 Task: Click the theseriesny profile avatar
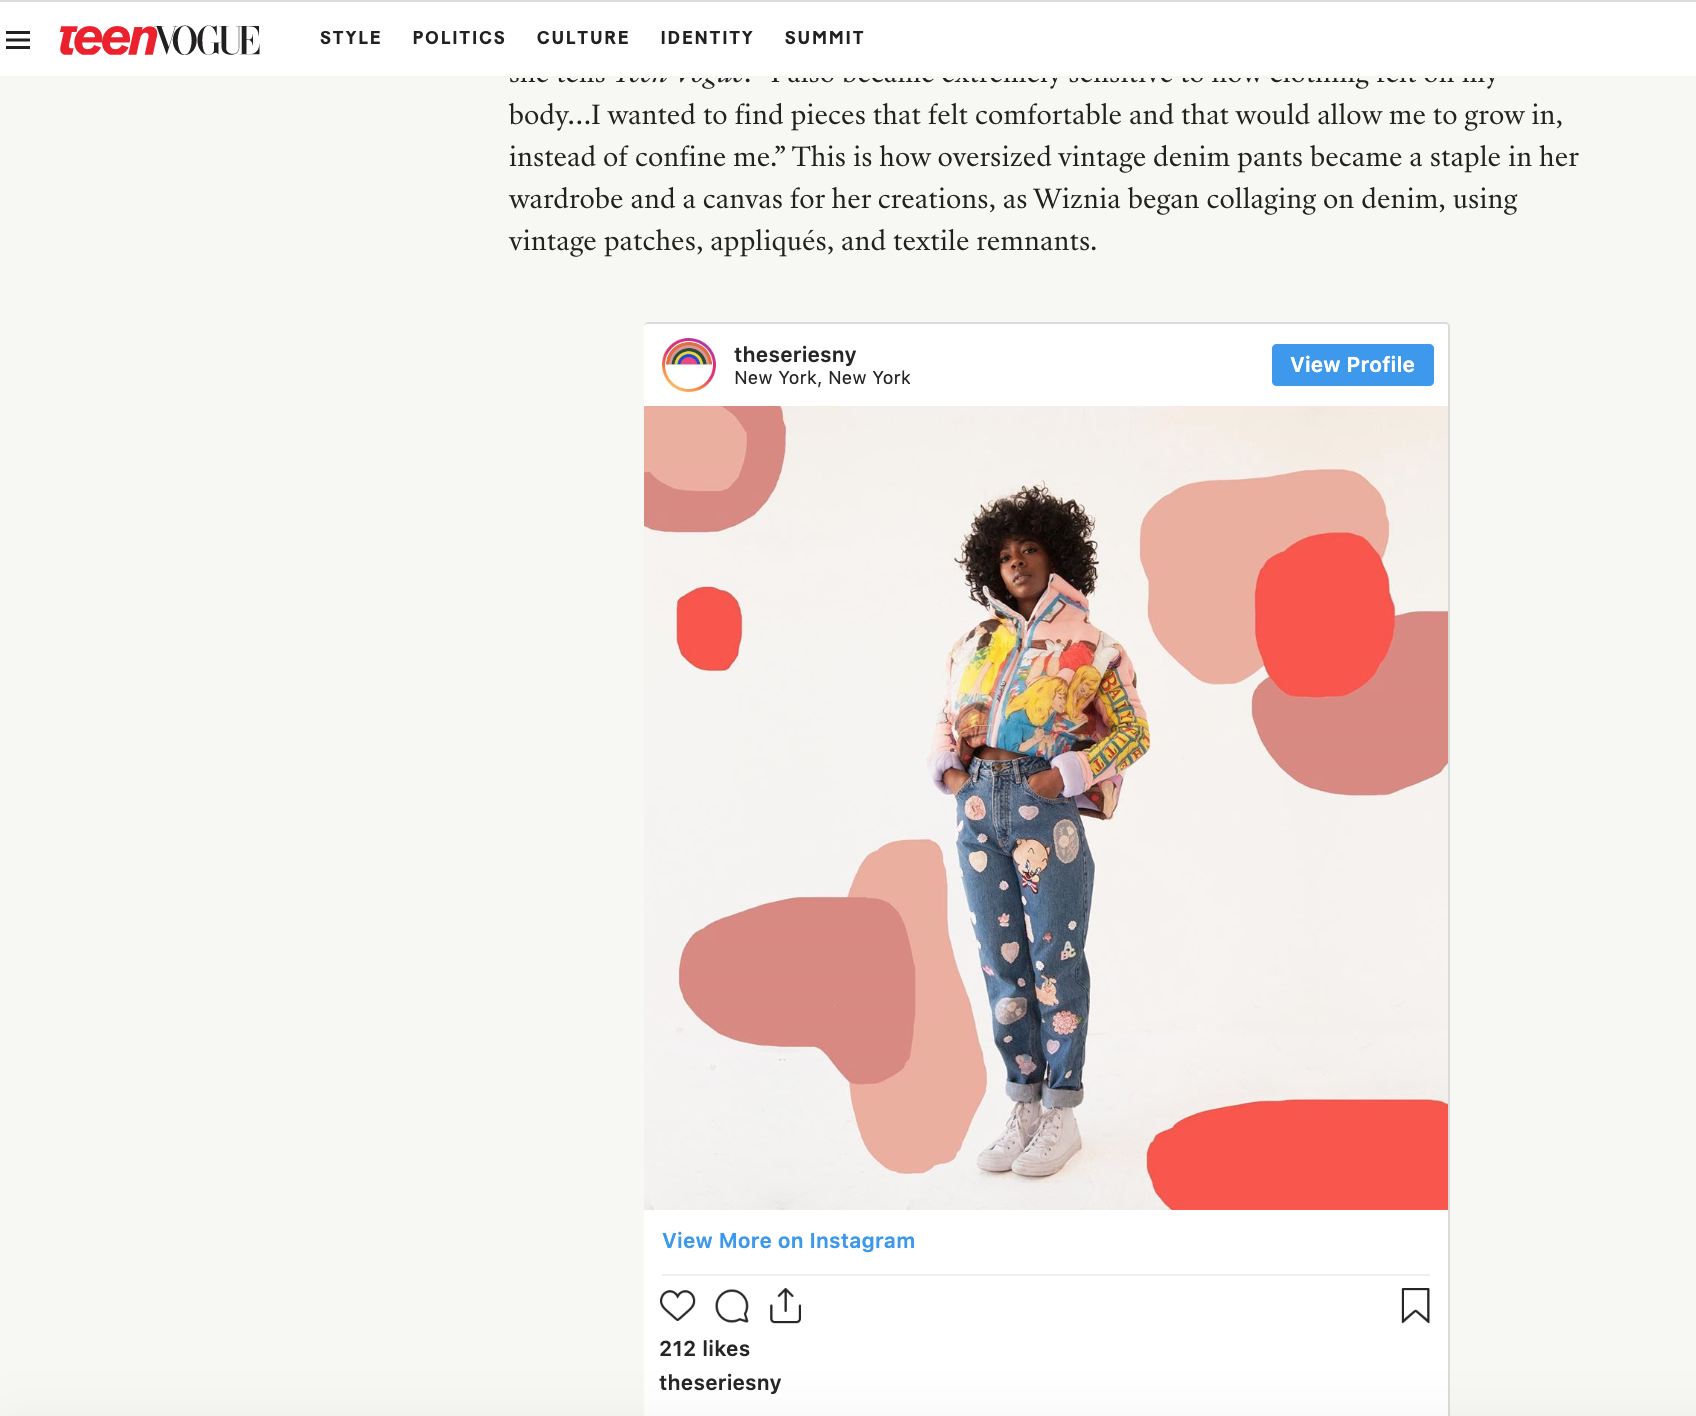click(689, 365)
